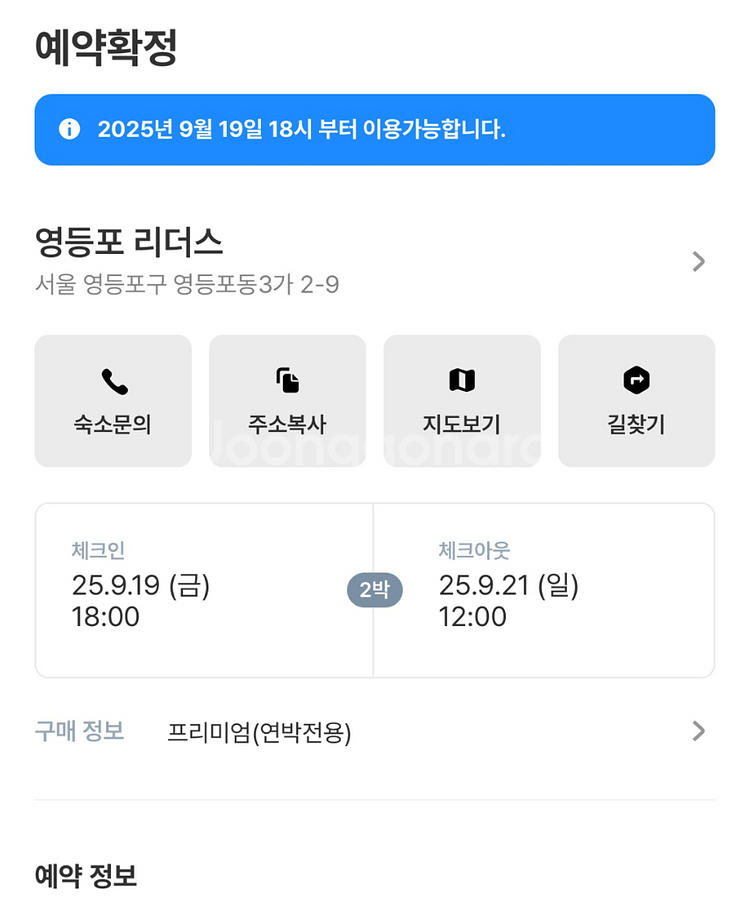
Task: Expand 구매 정보 with the right chevron
Action: [x=698, y=732]
